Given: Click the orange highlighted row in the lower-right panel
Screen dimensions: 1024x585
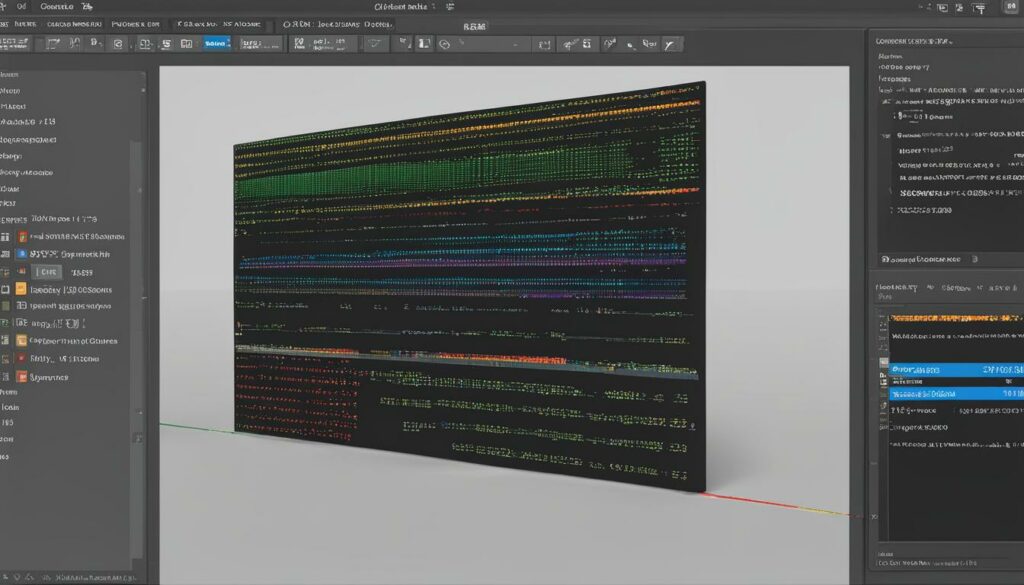Looking at the screenshot, I should (956, 318).
